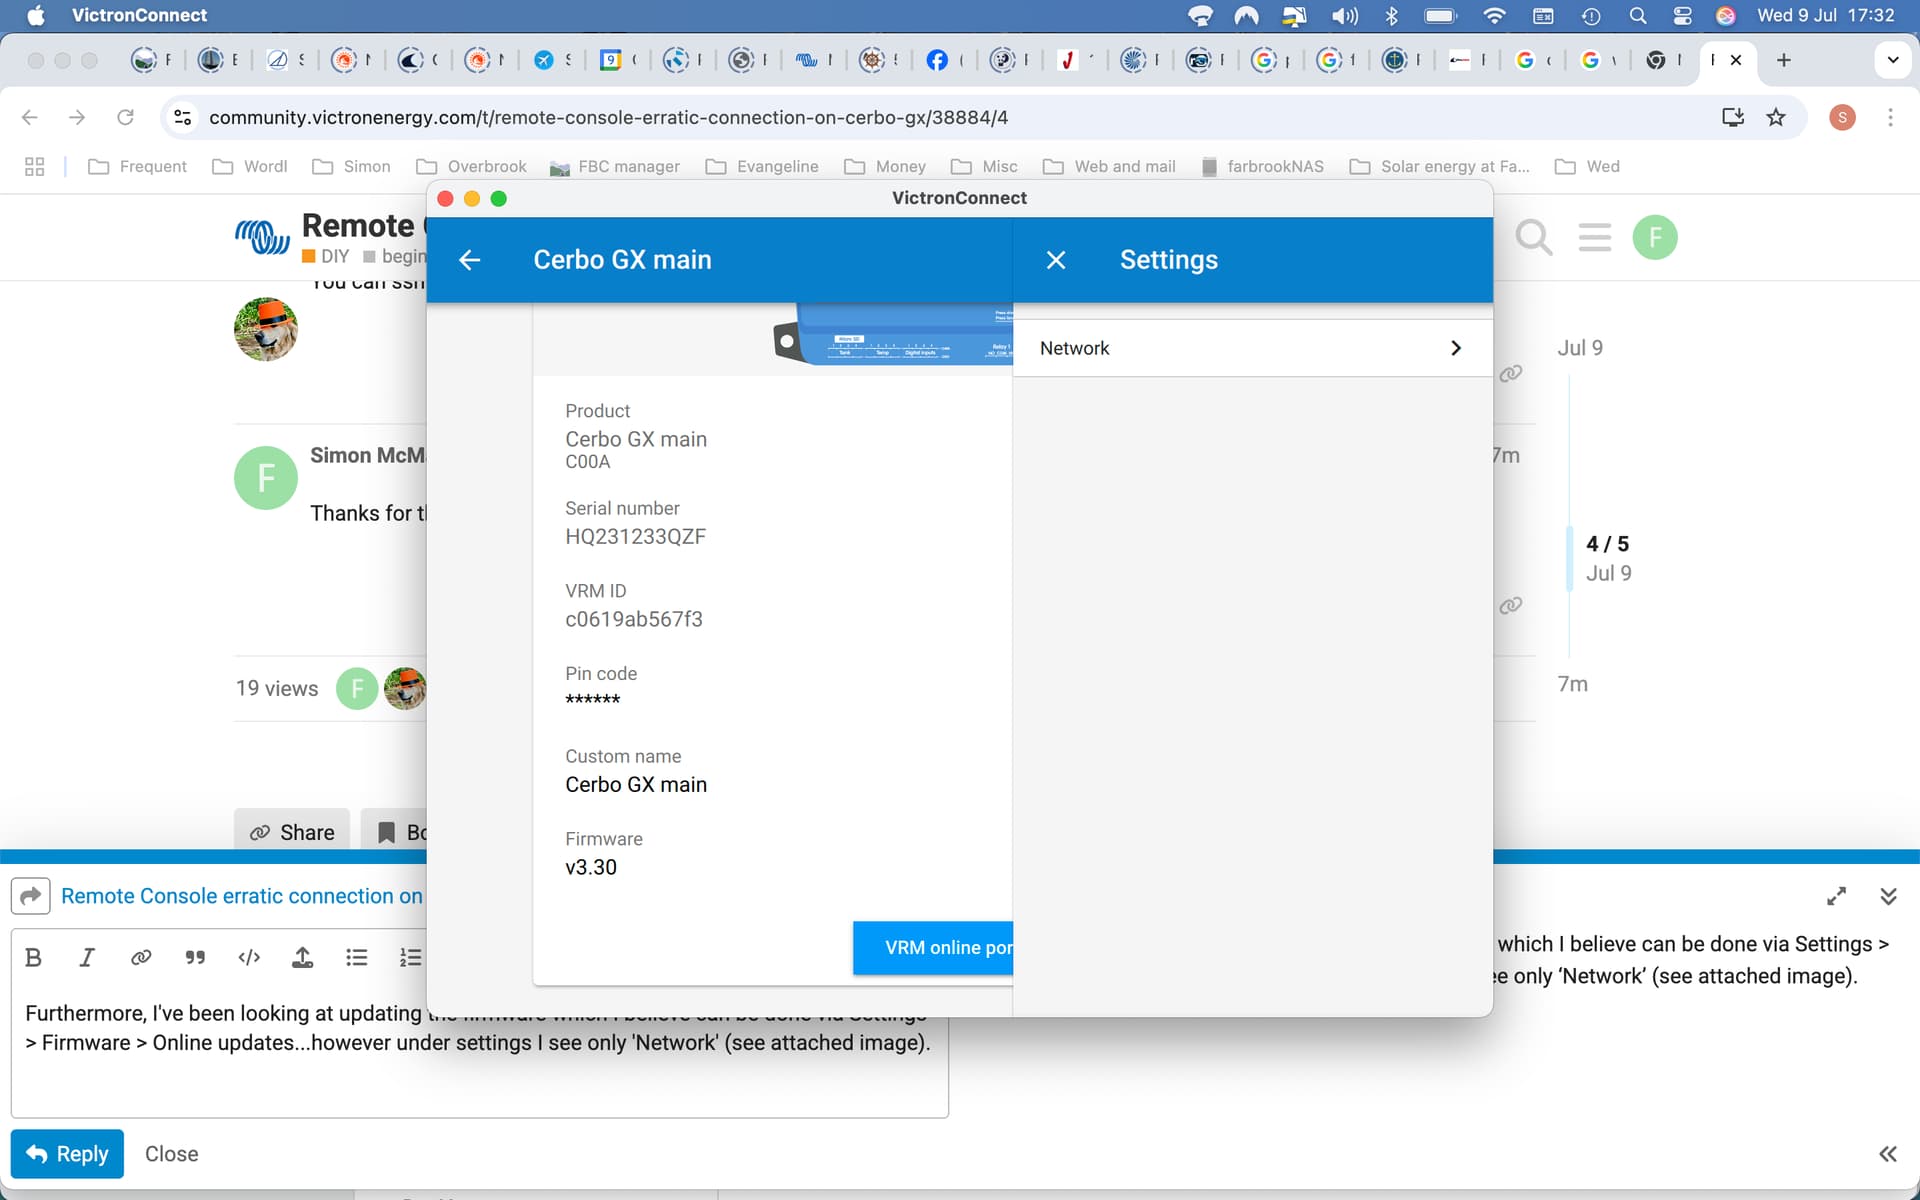Click Wi-Fi status menu bar icon
This screenshot has width=1920, height=1200.
point(1494,15)
